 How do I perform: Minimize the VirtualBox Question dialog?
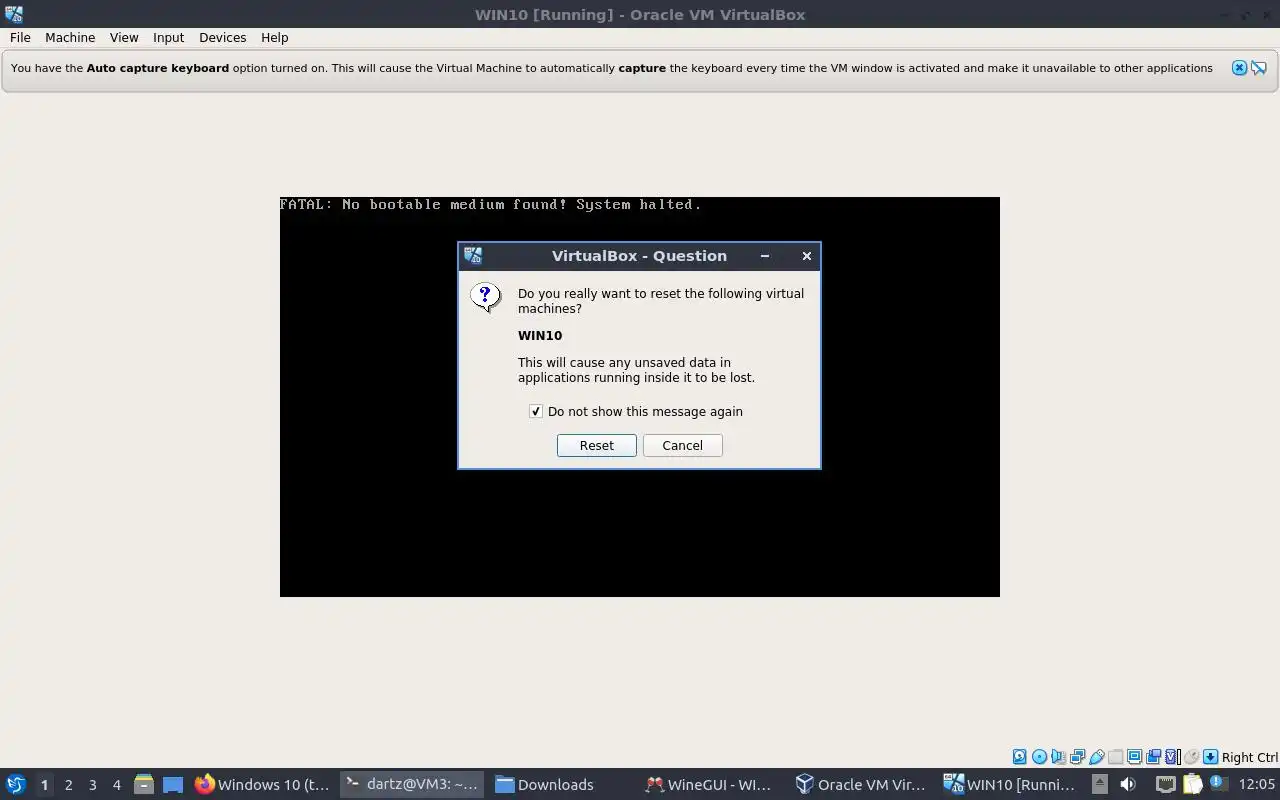(765, 256)
